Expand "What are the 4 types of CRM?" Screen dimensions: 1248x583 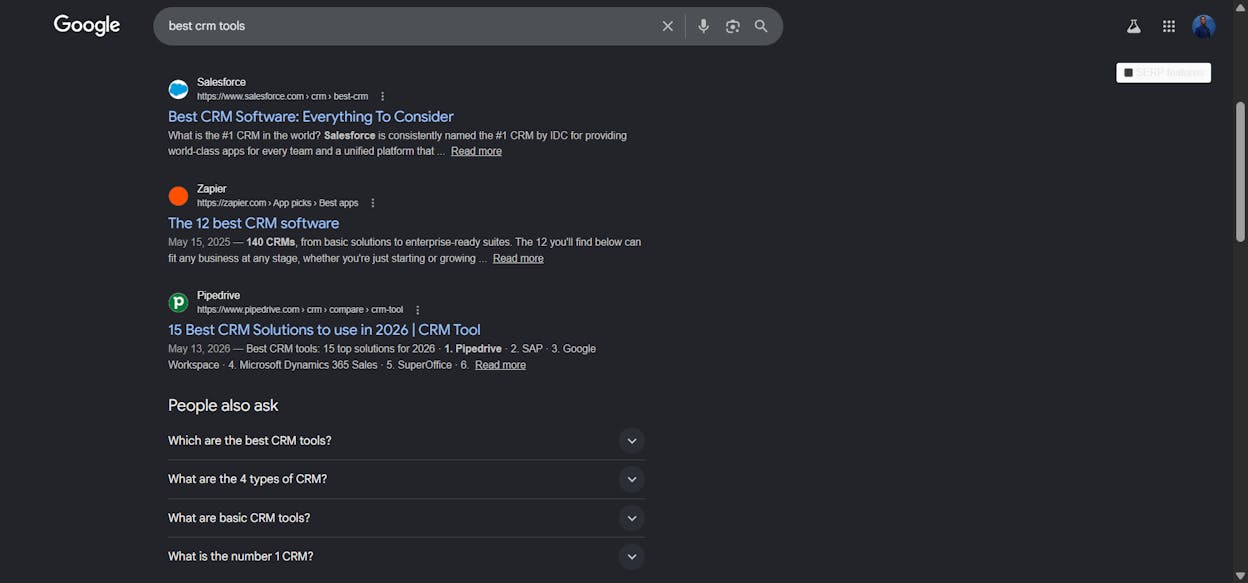point(406,479)
